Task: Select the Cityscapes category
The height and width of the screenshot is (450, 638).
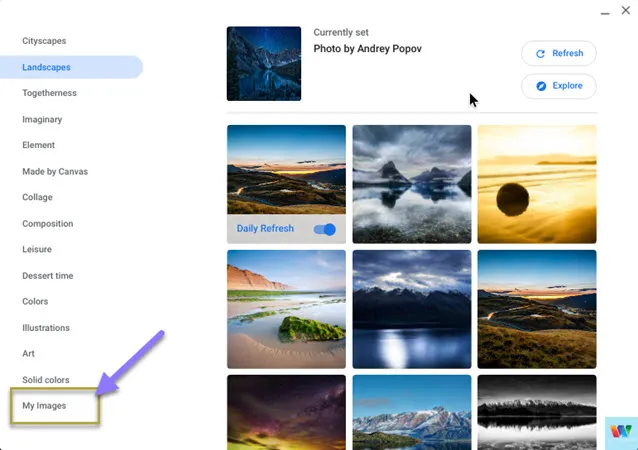Action: click(x=44, y=41)
